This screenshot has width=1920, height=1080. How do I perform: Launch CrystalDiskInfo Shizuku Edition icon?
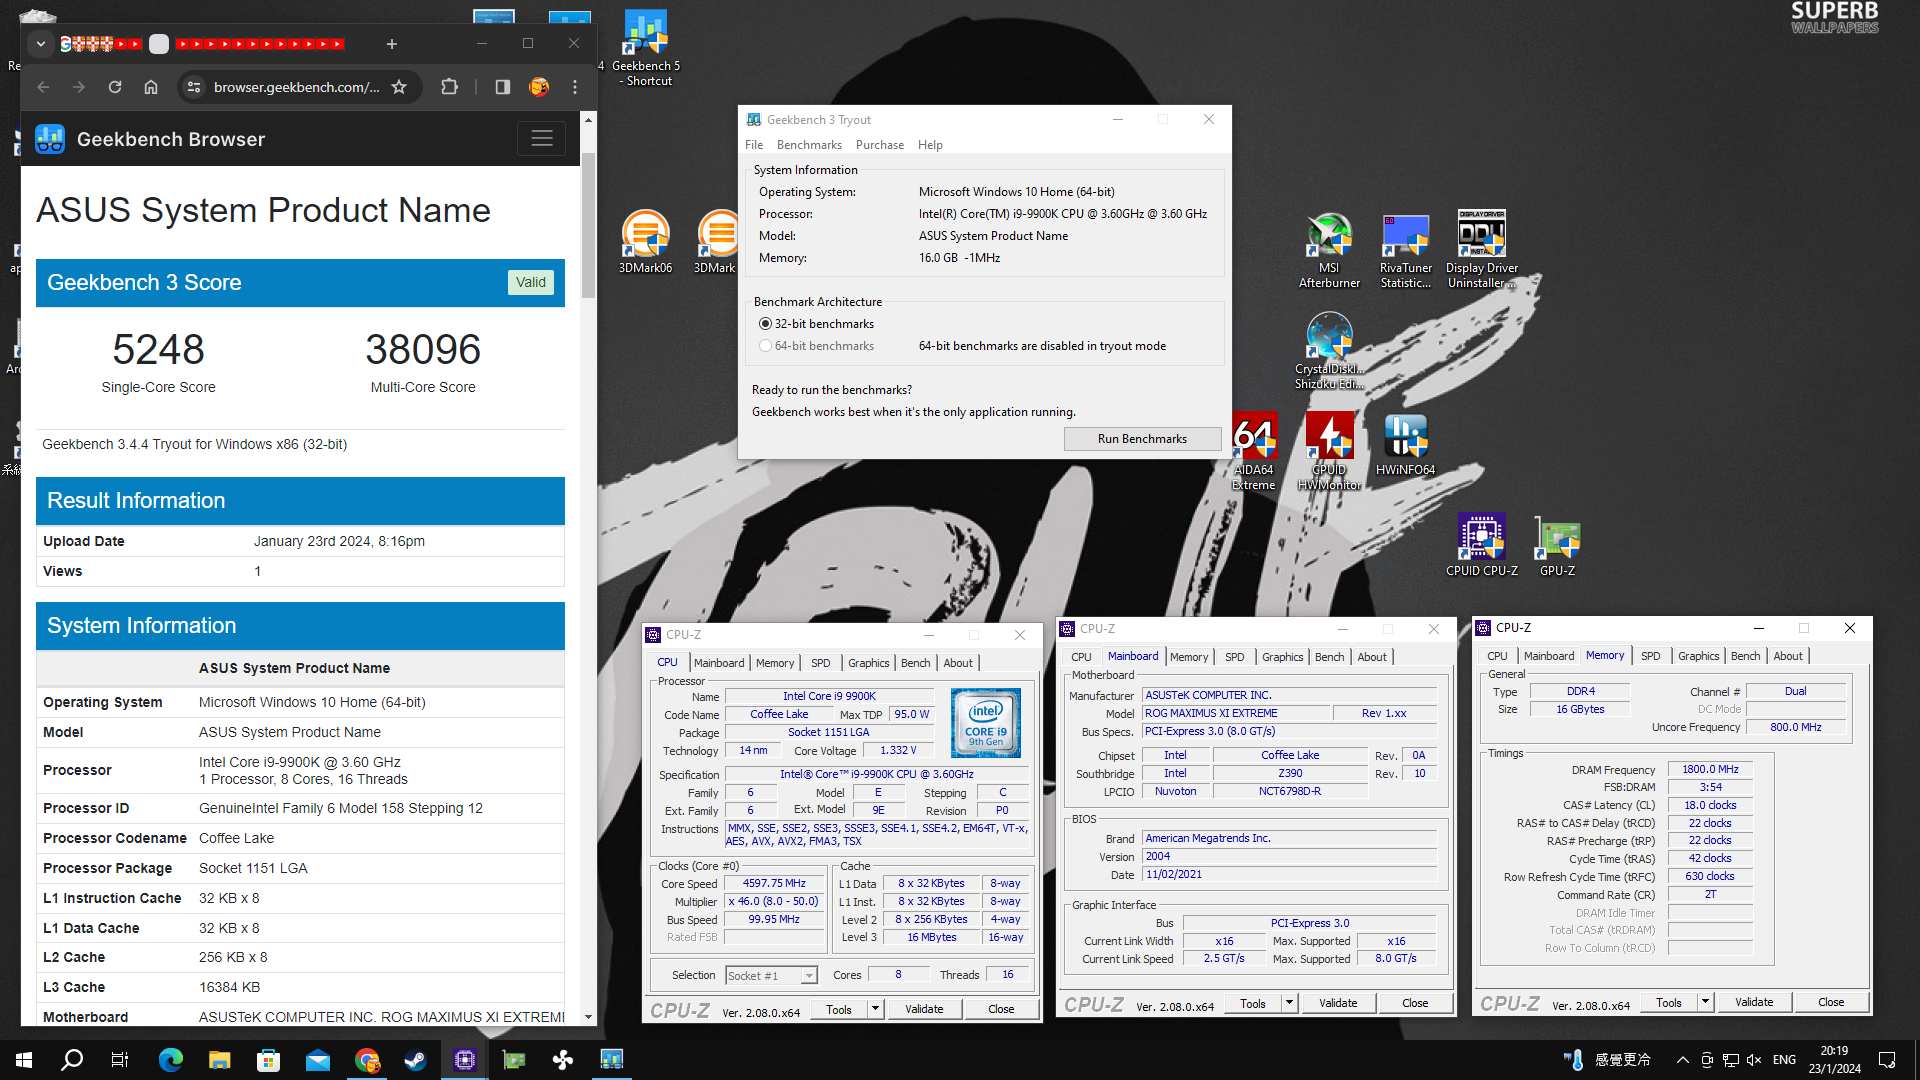click(x=1329, y=350)
